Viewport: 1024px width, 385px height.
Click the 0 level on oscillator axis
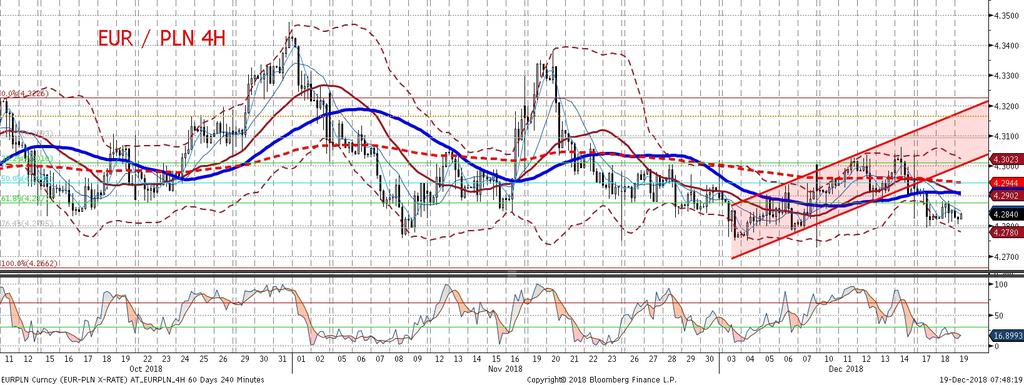point(997,346)
